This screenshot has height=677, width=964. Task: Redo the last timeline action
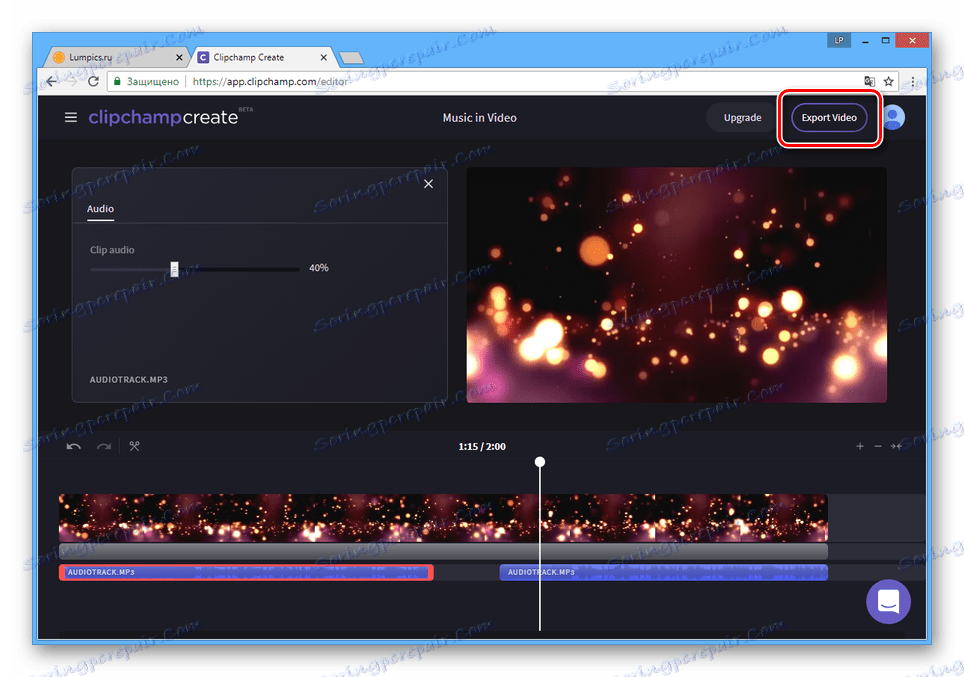tap(104, 446)
